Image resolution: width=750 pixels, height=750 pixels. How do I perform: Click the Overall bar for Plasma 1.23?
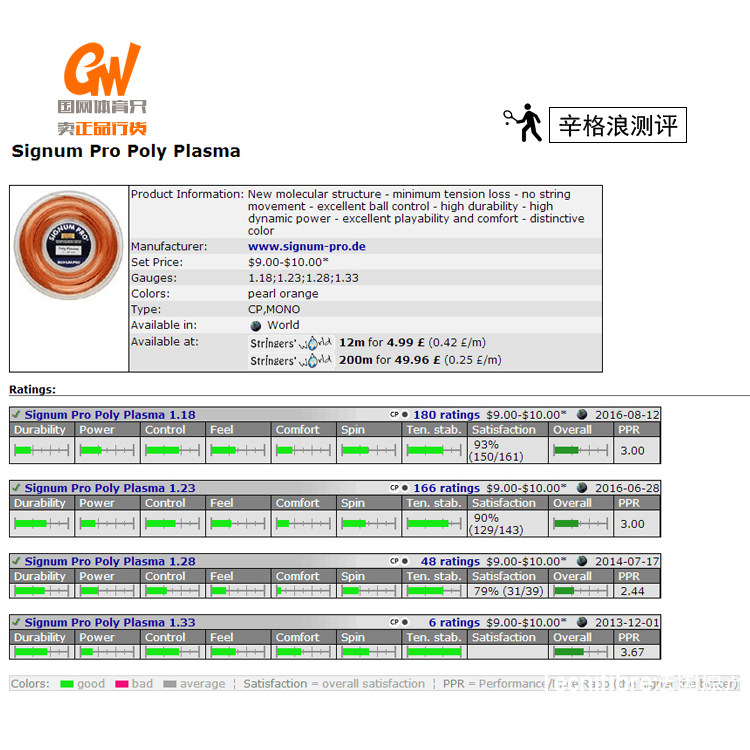point(580,523)
